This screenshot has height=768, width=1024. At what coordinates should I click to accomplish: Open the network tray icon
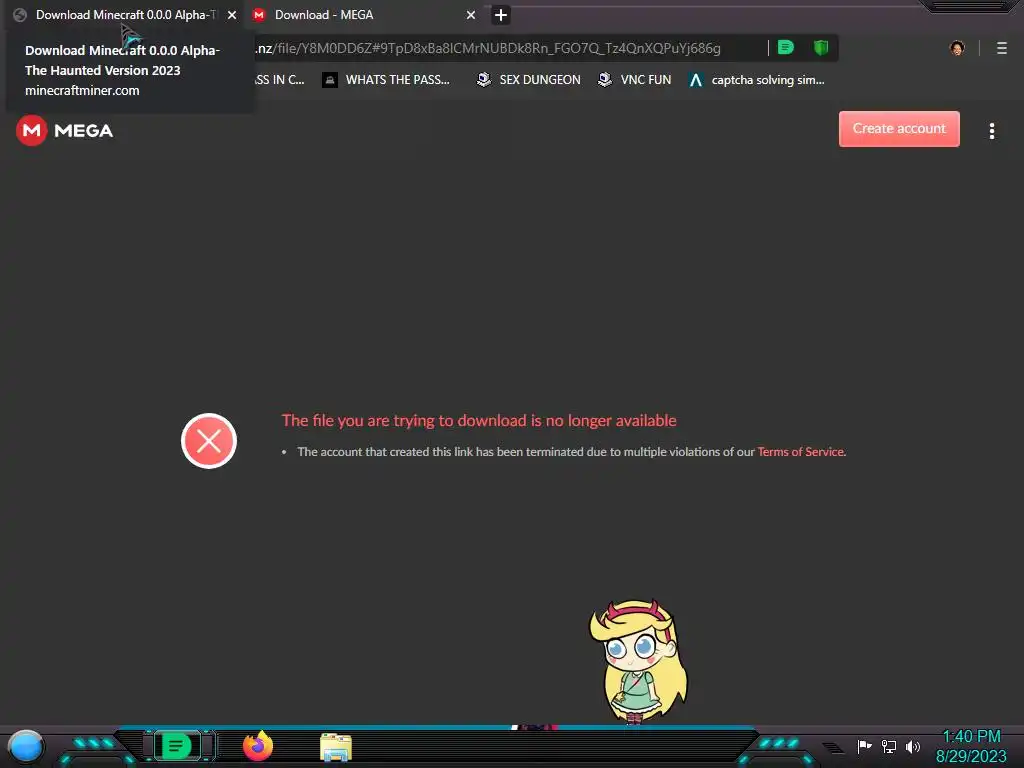(x=888, y=746)
